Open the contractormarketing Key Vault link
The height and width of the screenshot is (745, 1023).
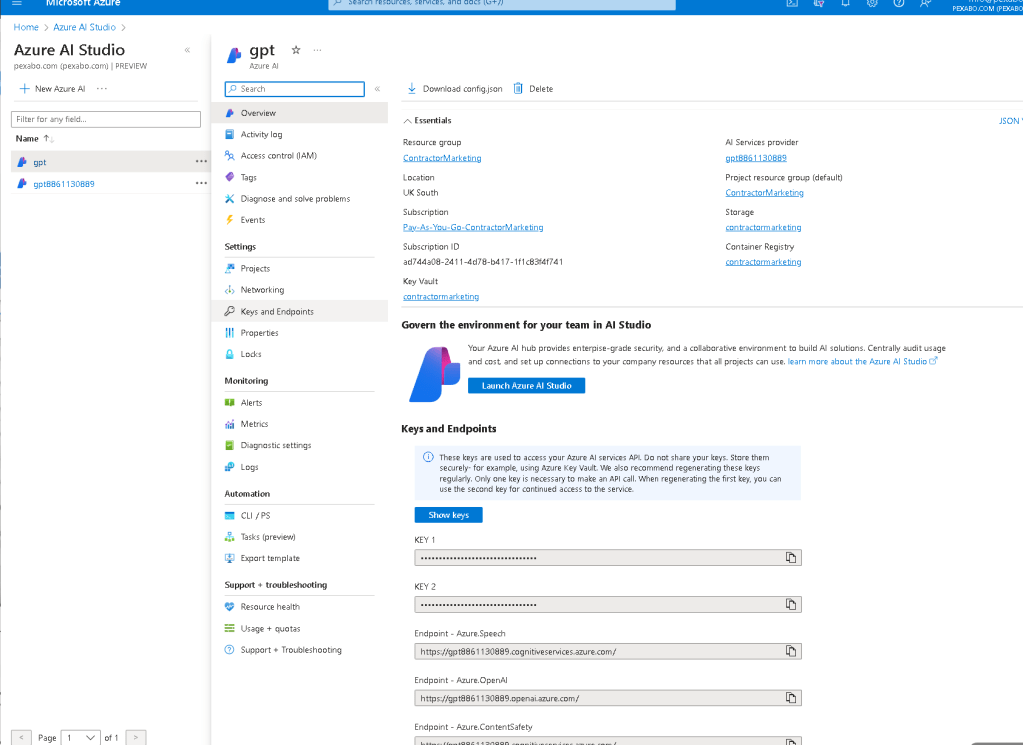point(440,297)
